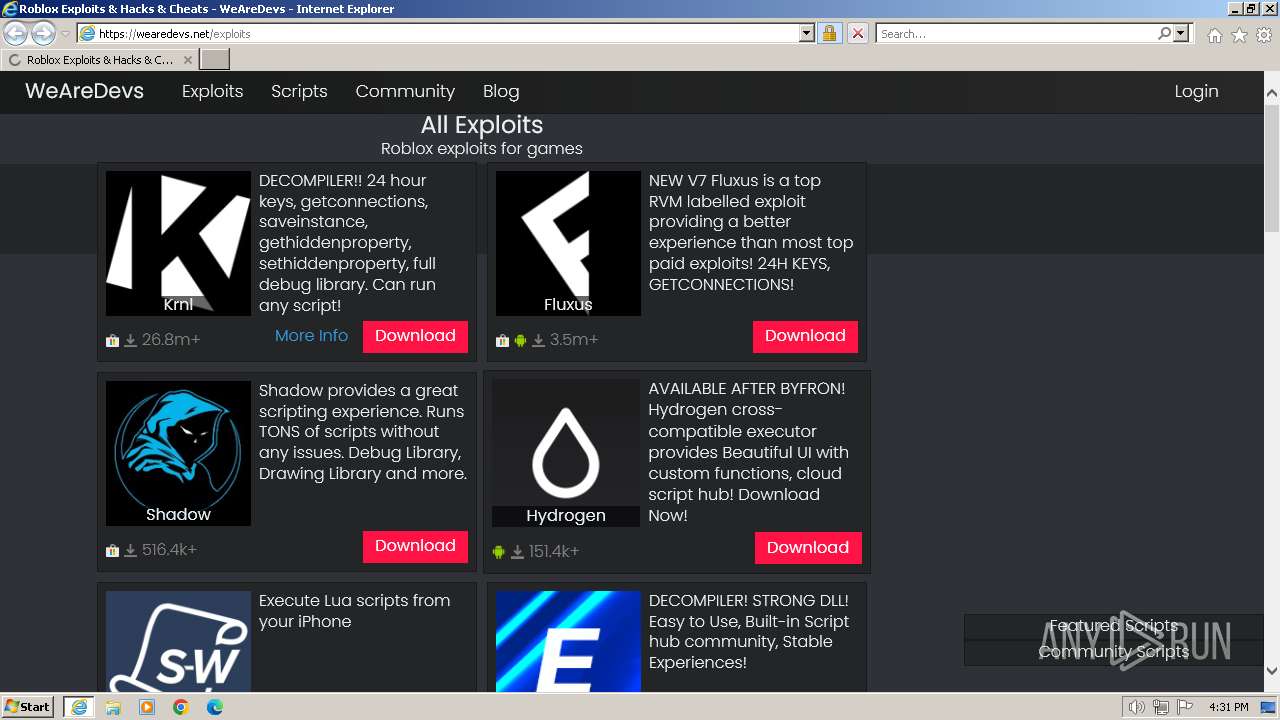
Task: Download the Hydrogen exploit
Action: [808, 548]
